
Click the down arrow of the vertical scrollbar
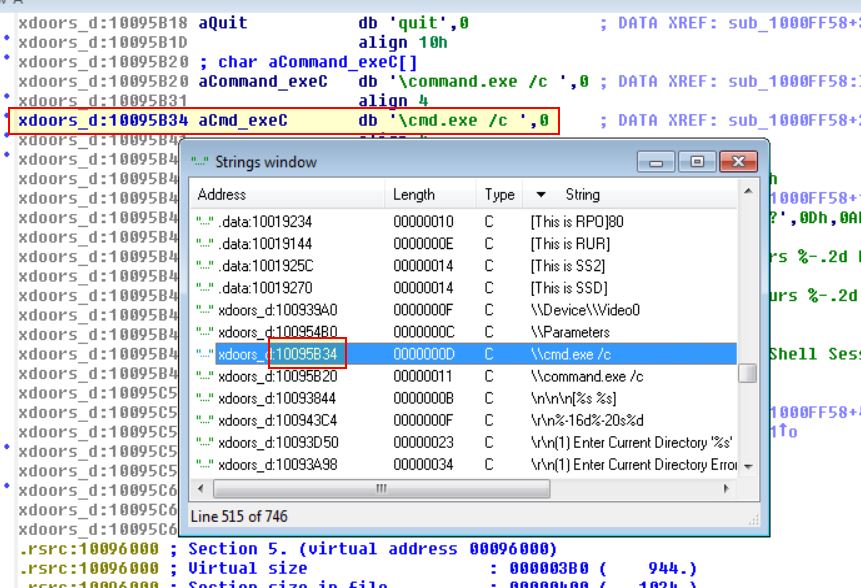(x=747, y=467)
